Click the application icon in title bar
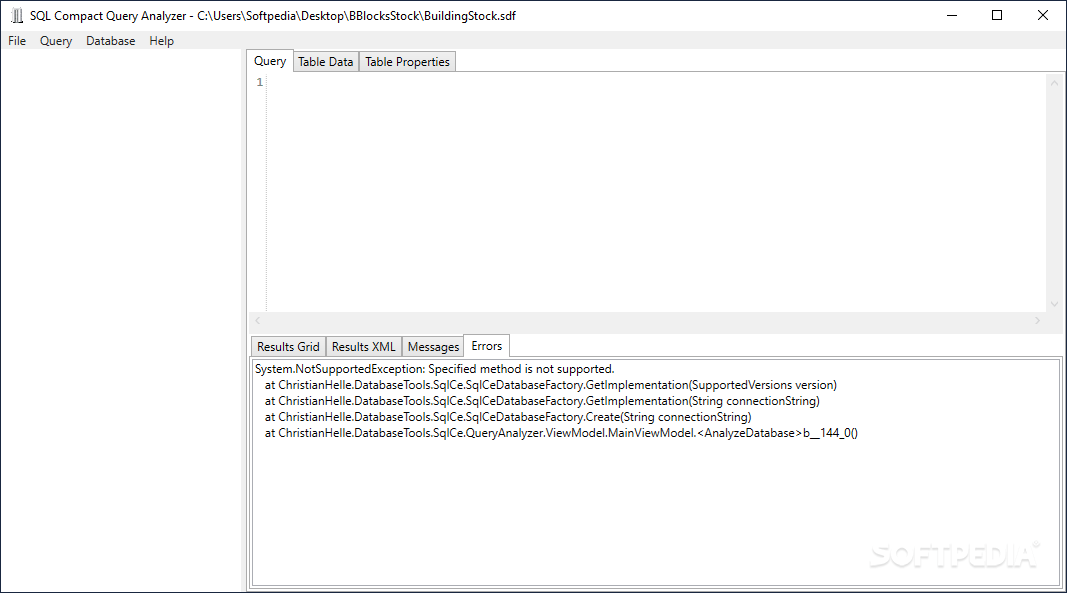The image size is (1067, 593). tap(17, 16)
